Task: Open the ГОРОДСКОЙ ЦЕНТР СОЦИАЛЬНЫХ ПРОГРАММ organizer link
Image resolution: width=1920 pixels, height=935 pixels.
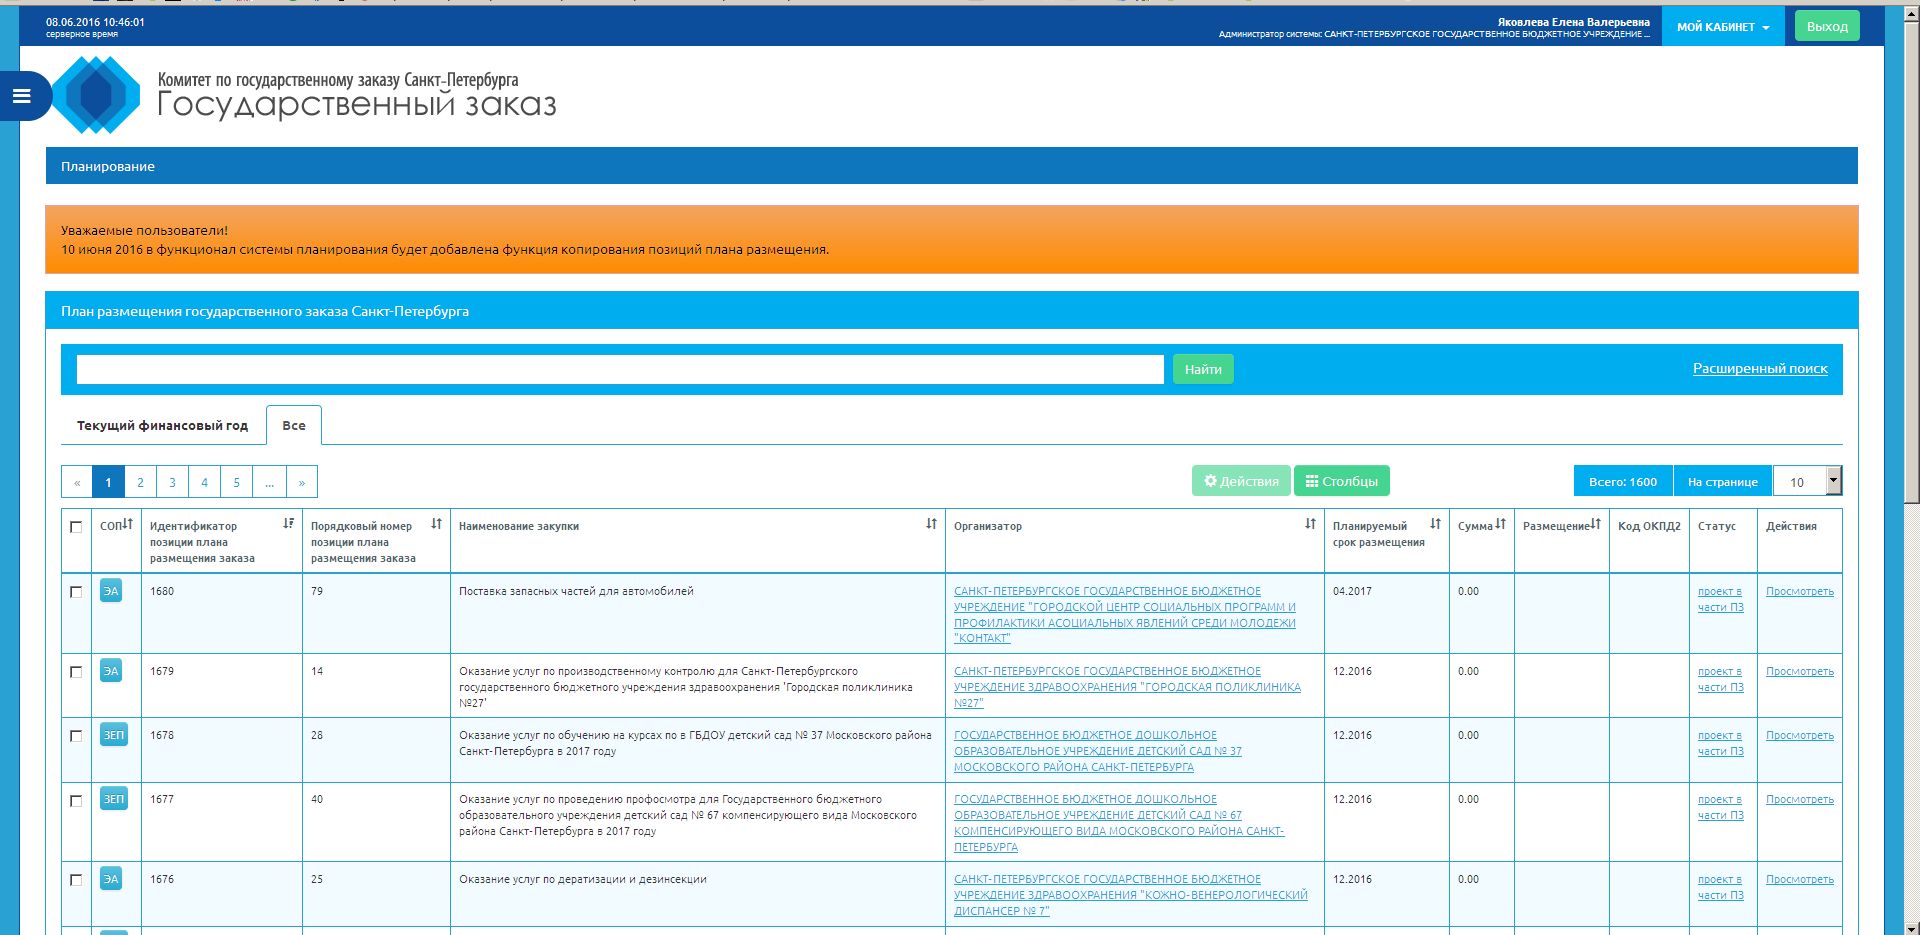Action: pyautogui.click(x=1125, y=614)
